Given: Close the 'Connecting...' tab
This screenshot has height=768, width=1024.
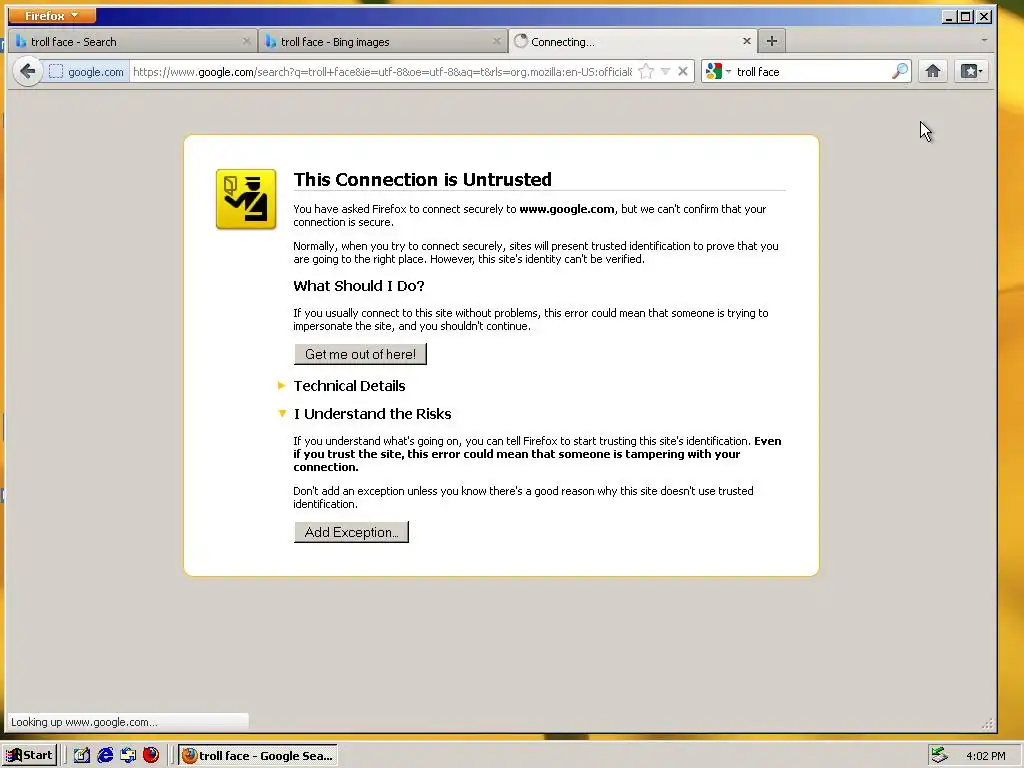Looking at the screenshot, I should tap(746, 41).
